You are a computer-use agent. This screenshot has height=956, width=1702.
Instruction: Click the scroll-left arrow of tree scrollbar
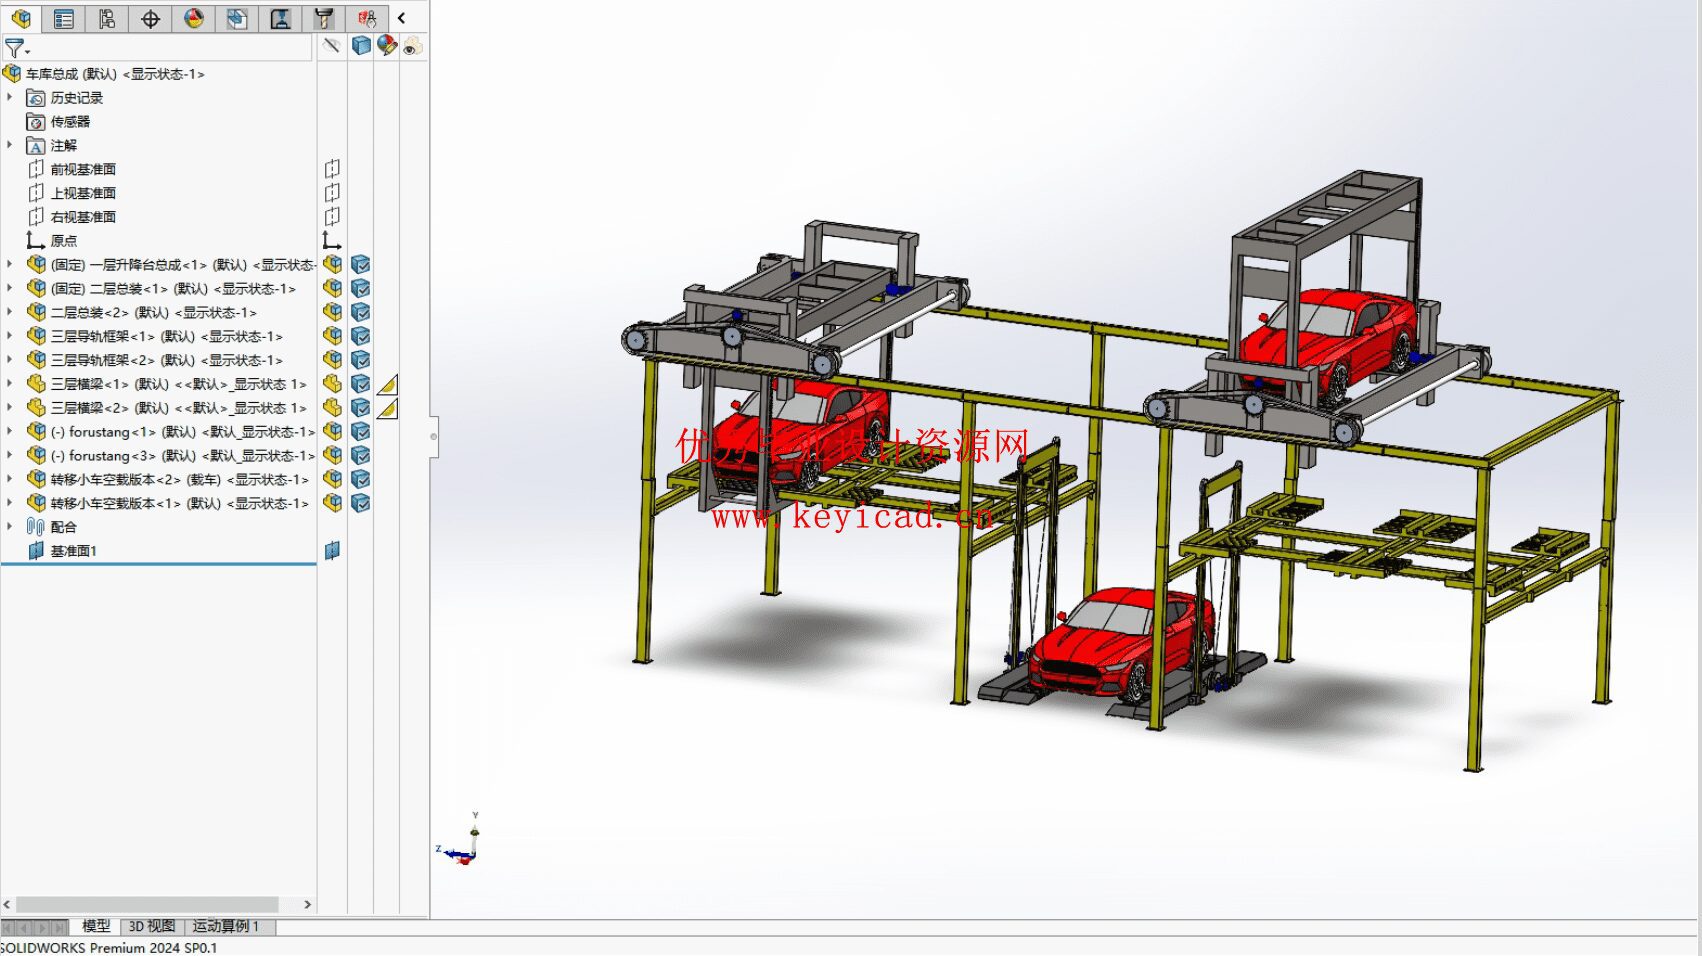7,904
